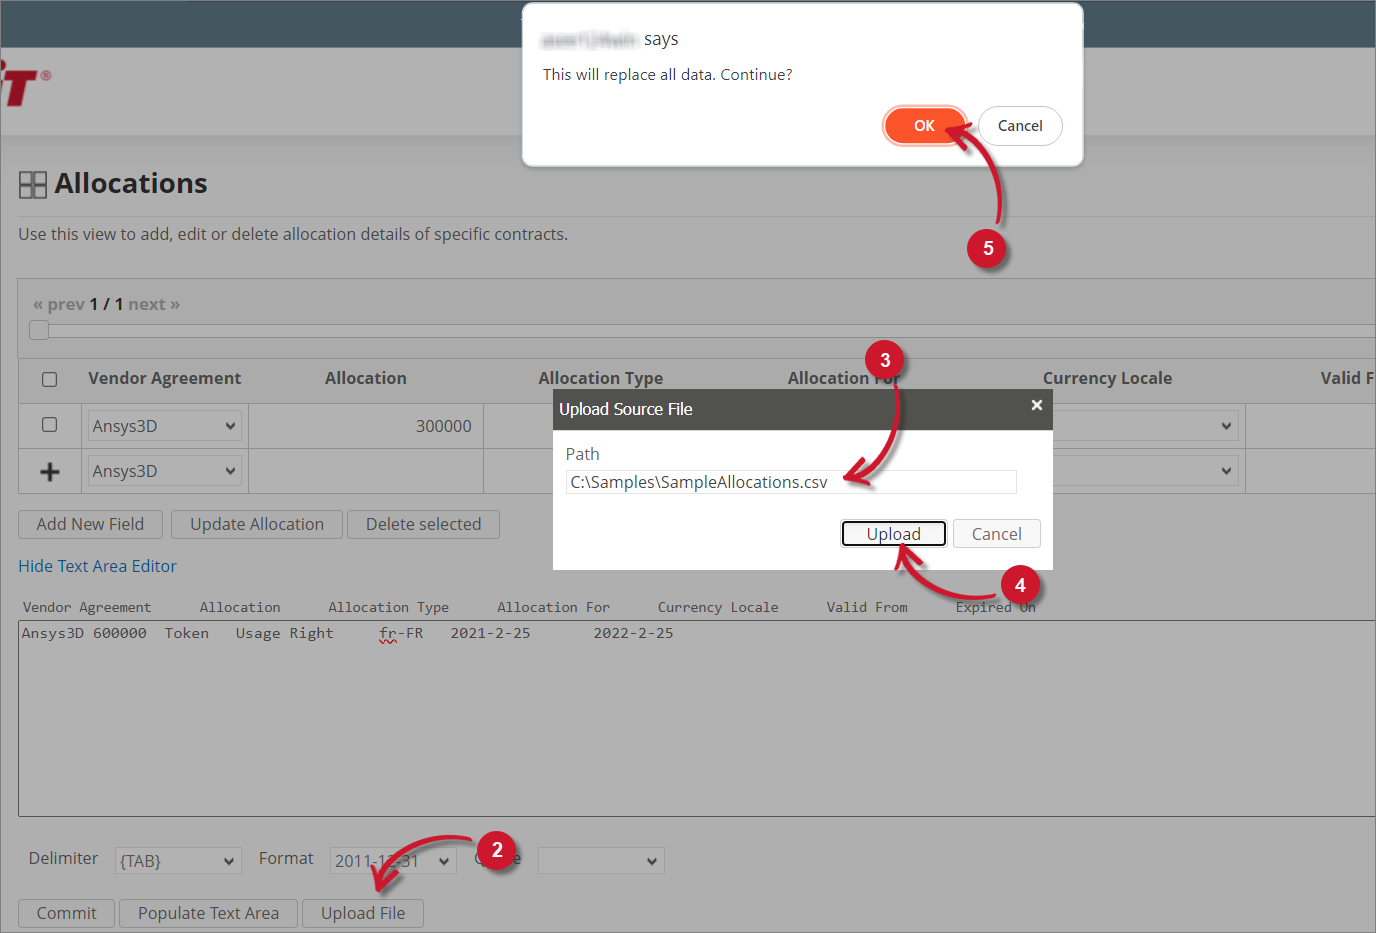Click the Allocations grid icon in the header
The height and width of the screenshot is (933, 1376).
click(33, 184)
